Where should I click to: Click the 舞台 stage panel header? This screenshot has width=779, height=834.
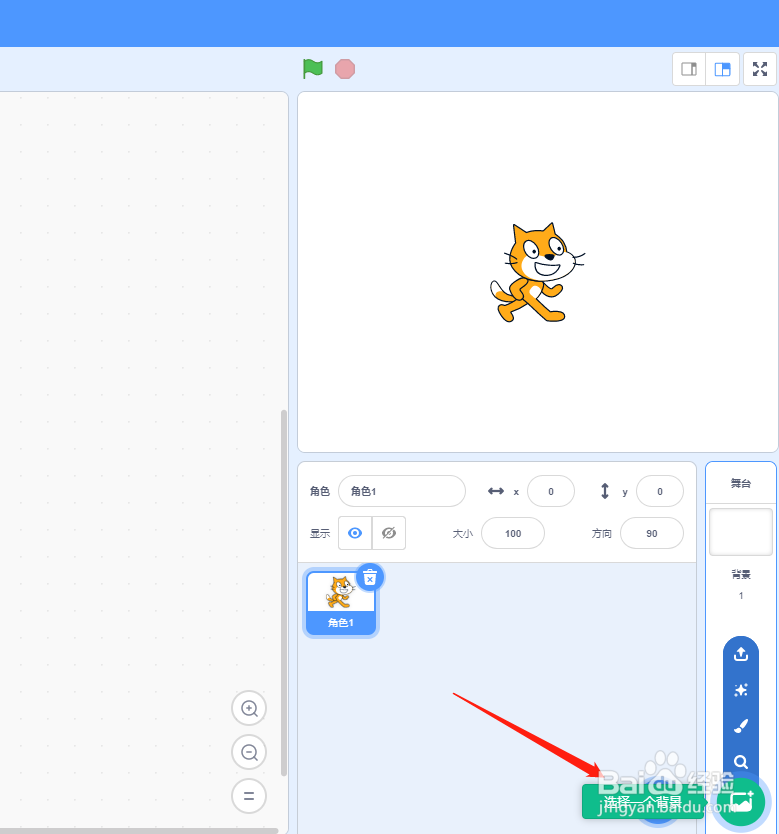(x=741, y=483)
